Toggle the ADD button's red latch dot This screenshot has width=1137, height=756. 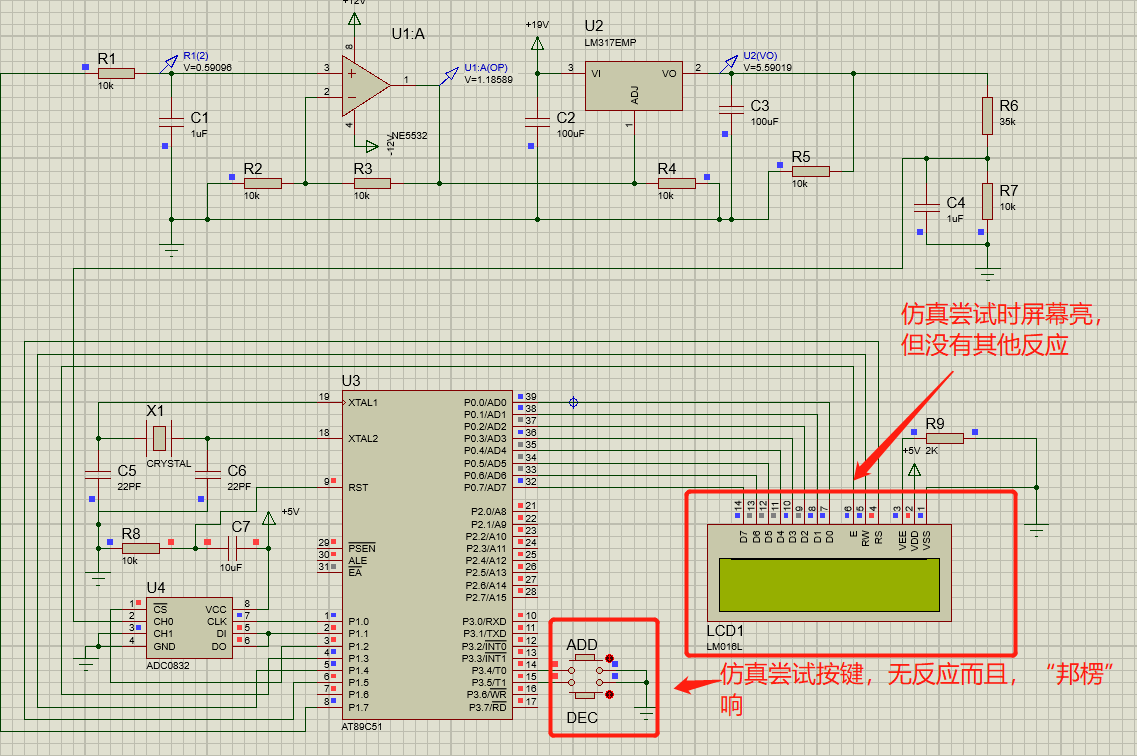(x=609, y=658)
